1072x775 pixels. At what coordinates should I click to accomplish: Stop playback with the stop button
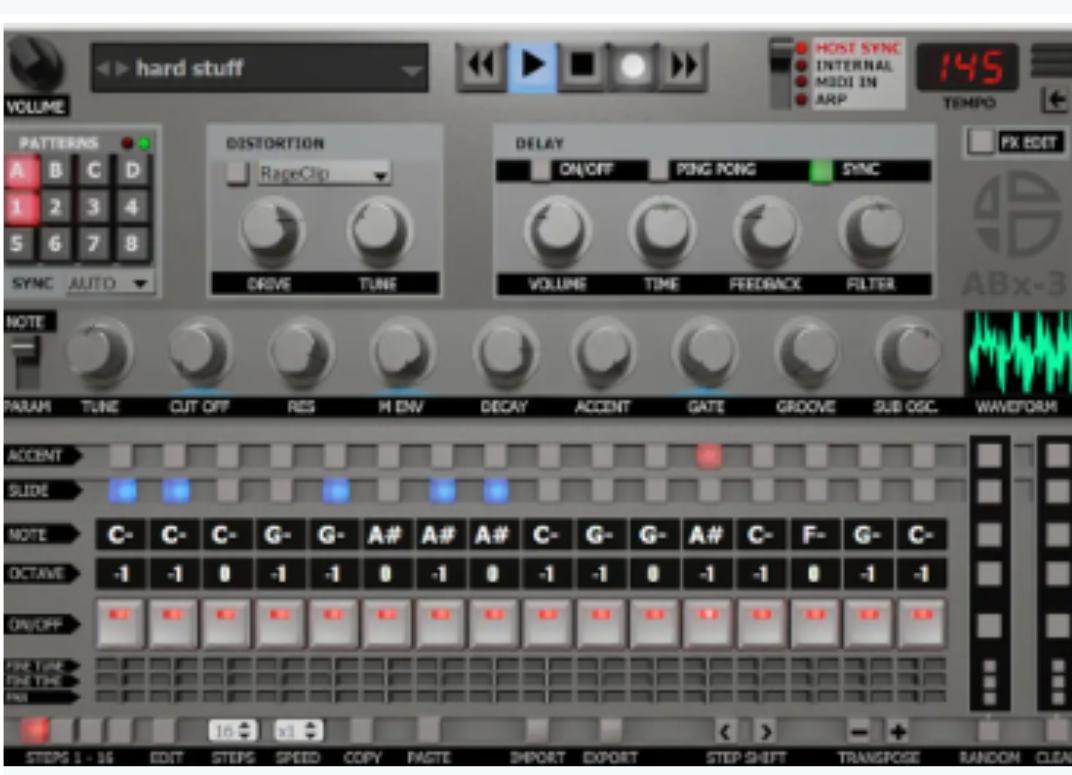pyautogui.click(x=582, y=66)
